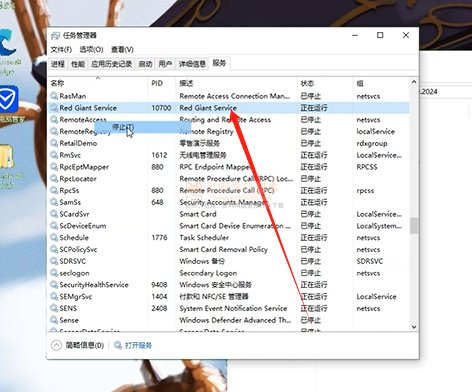Click the RpcSs service gear icon
The height and width of the screenshot is (392, 472).
tap(54, 190)
